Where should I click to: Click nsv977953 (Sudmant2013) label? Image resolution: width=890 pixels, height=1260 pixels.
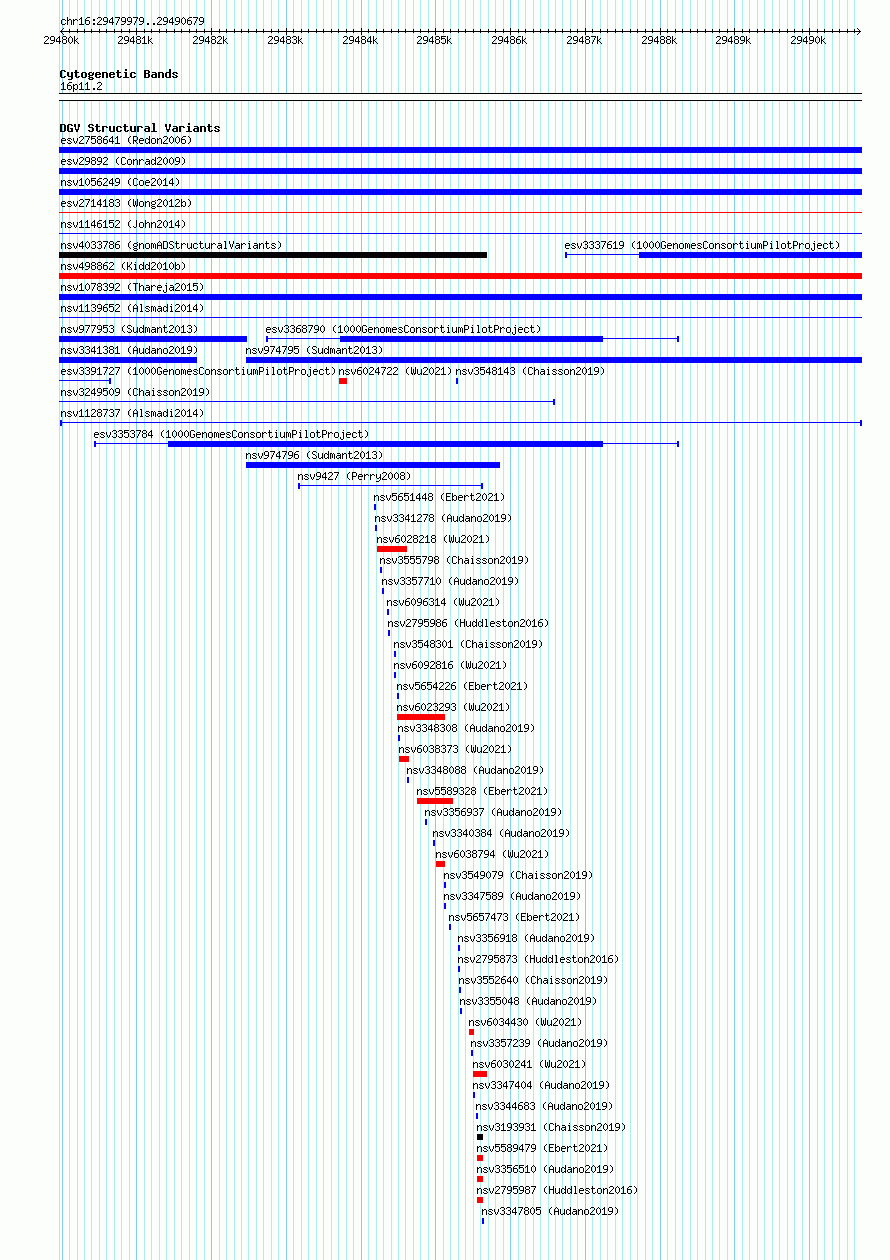pos(129,329)
